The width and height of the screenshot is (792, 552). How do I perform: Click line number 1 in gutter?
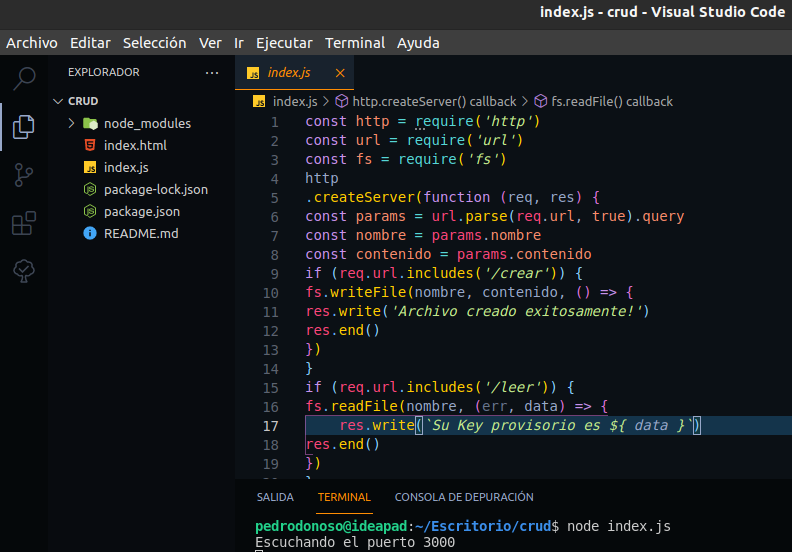pos(274,122)
